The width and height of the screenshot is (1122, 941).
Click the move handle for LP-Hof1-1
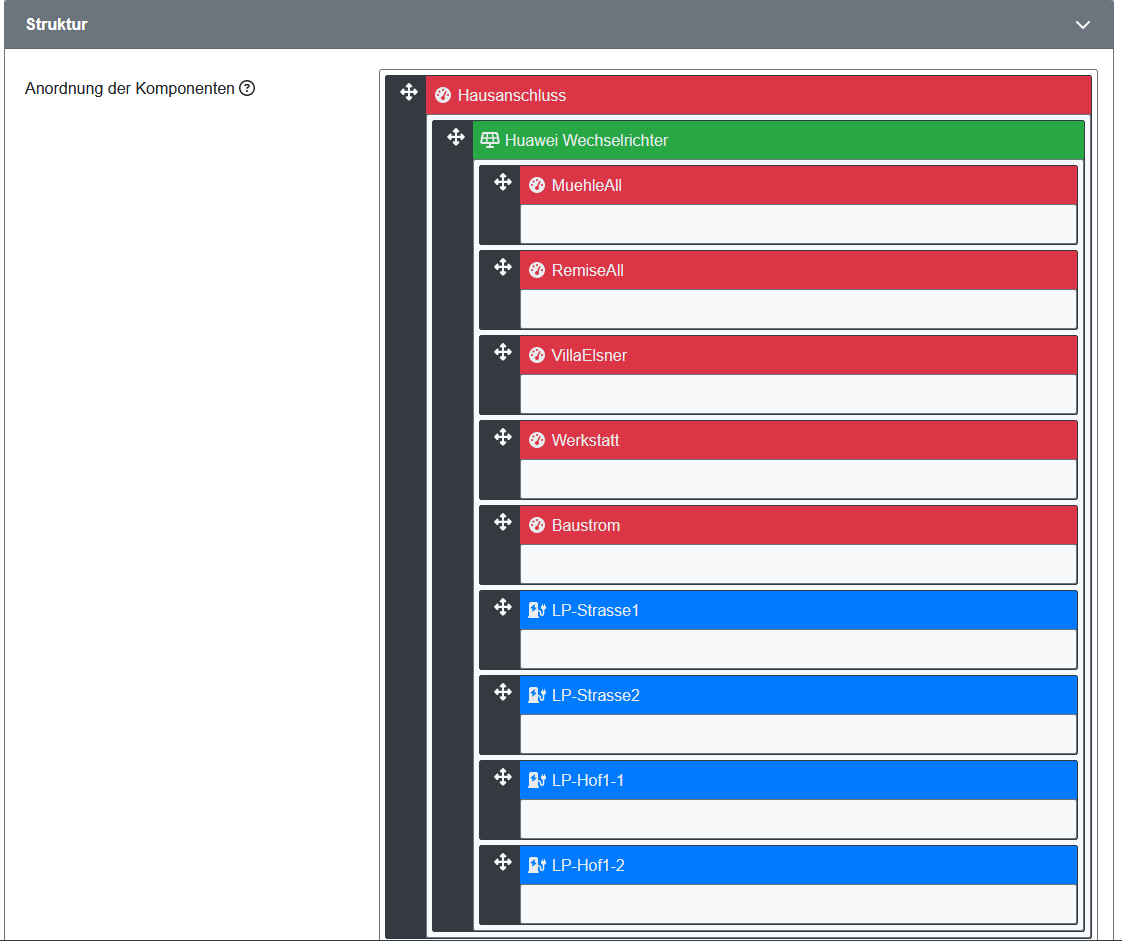503,777
